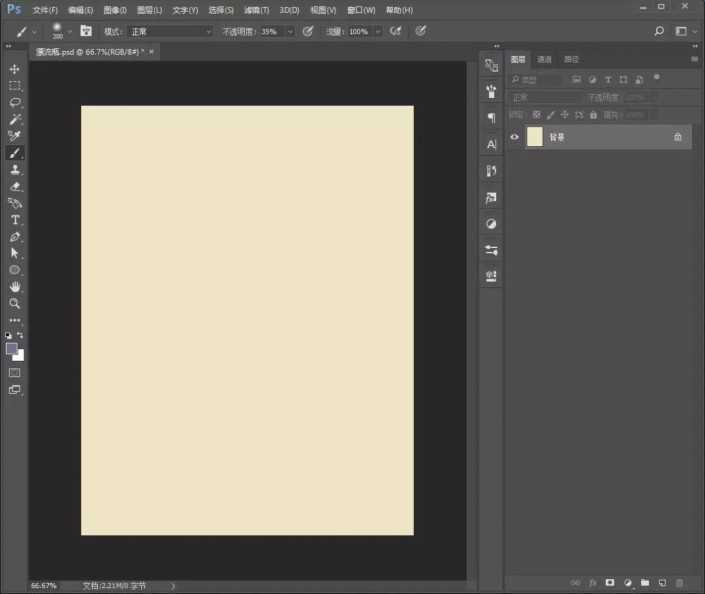705x594 pixels.
Task: Select the Zoom tool in toolbar
Action: pyautogui.click(x=15, y=303)
